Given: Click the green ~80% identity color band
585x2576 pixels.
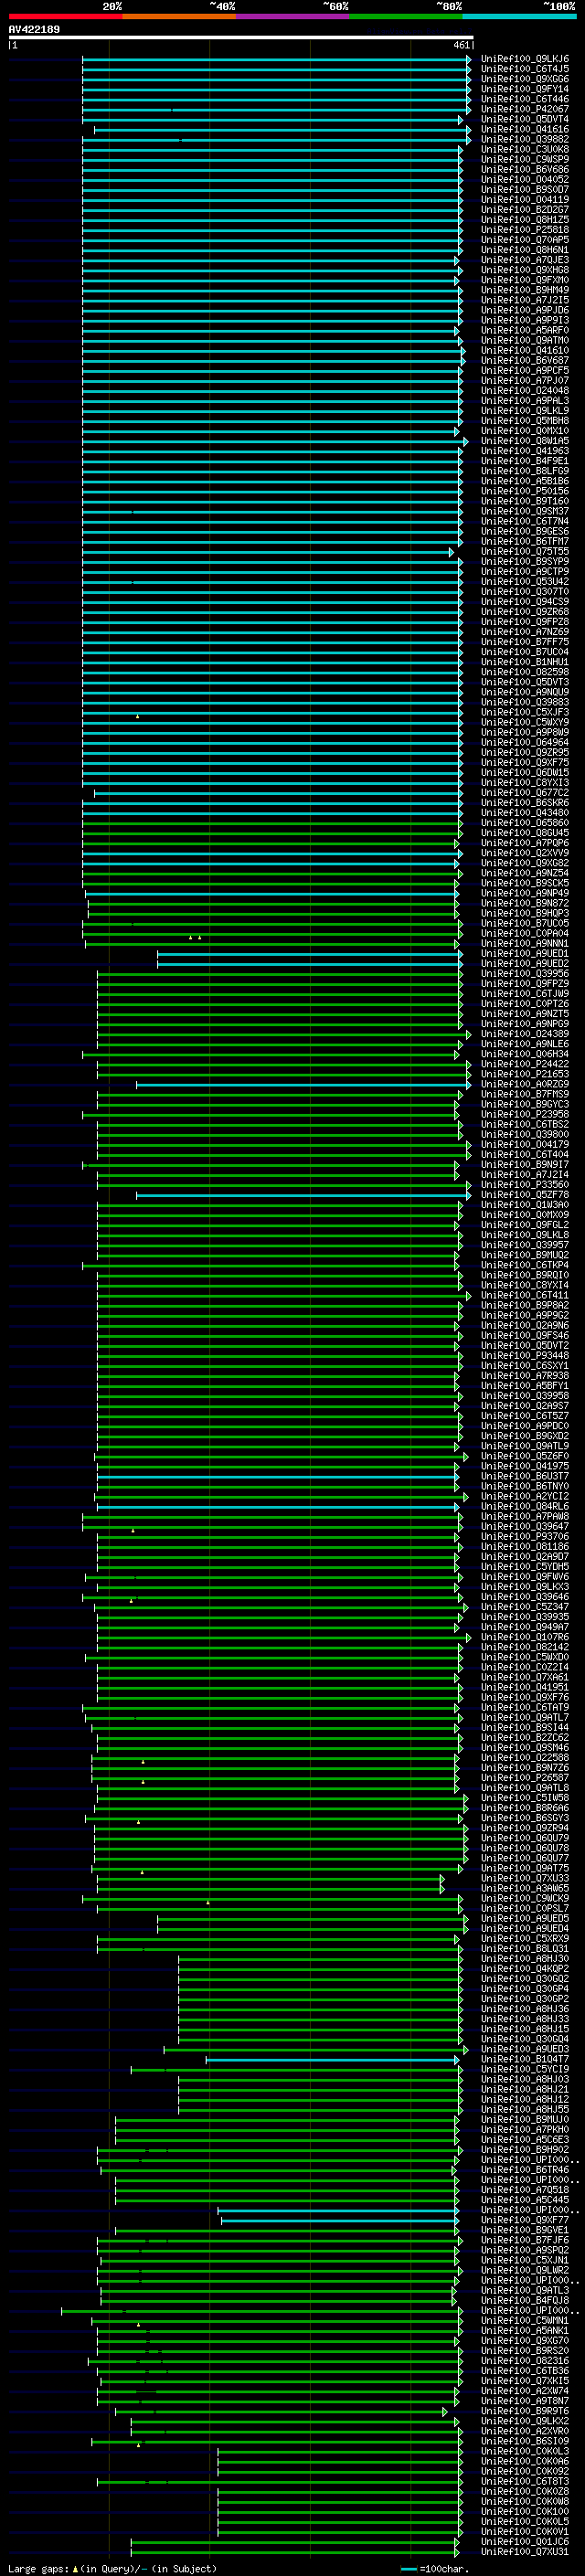Looking at the screenshot, I should 406,16.
